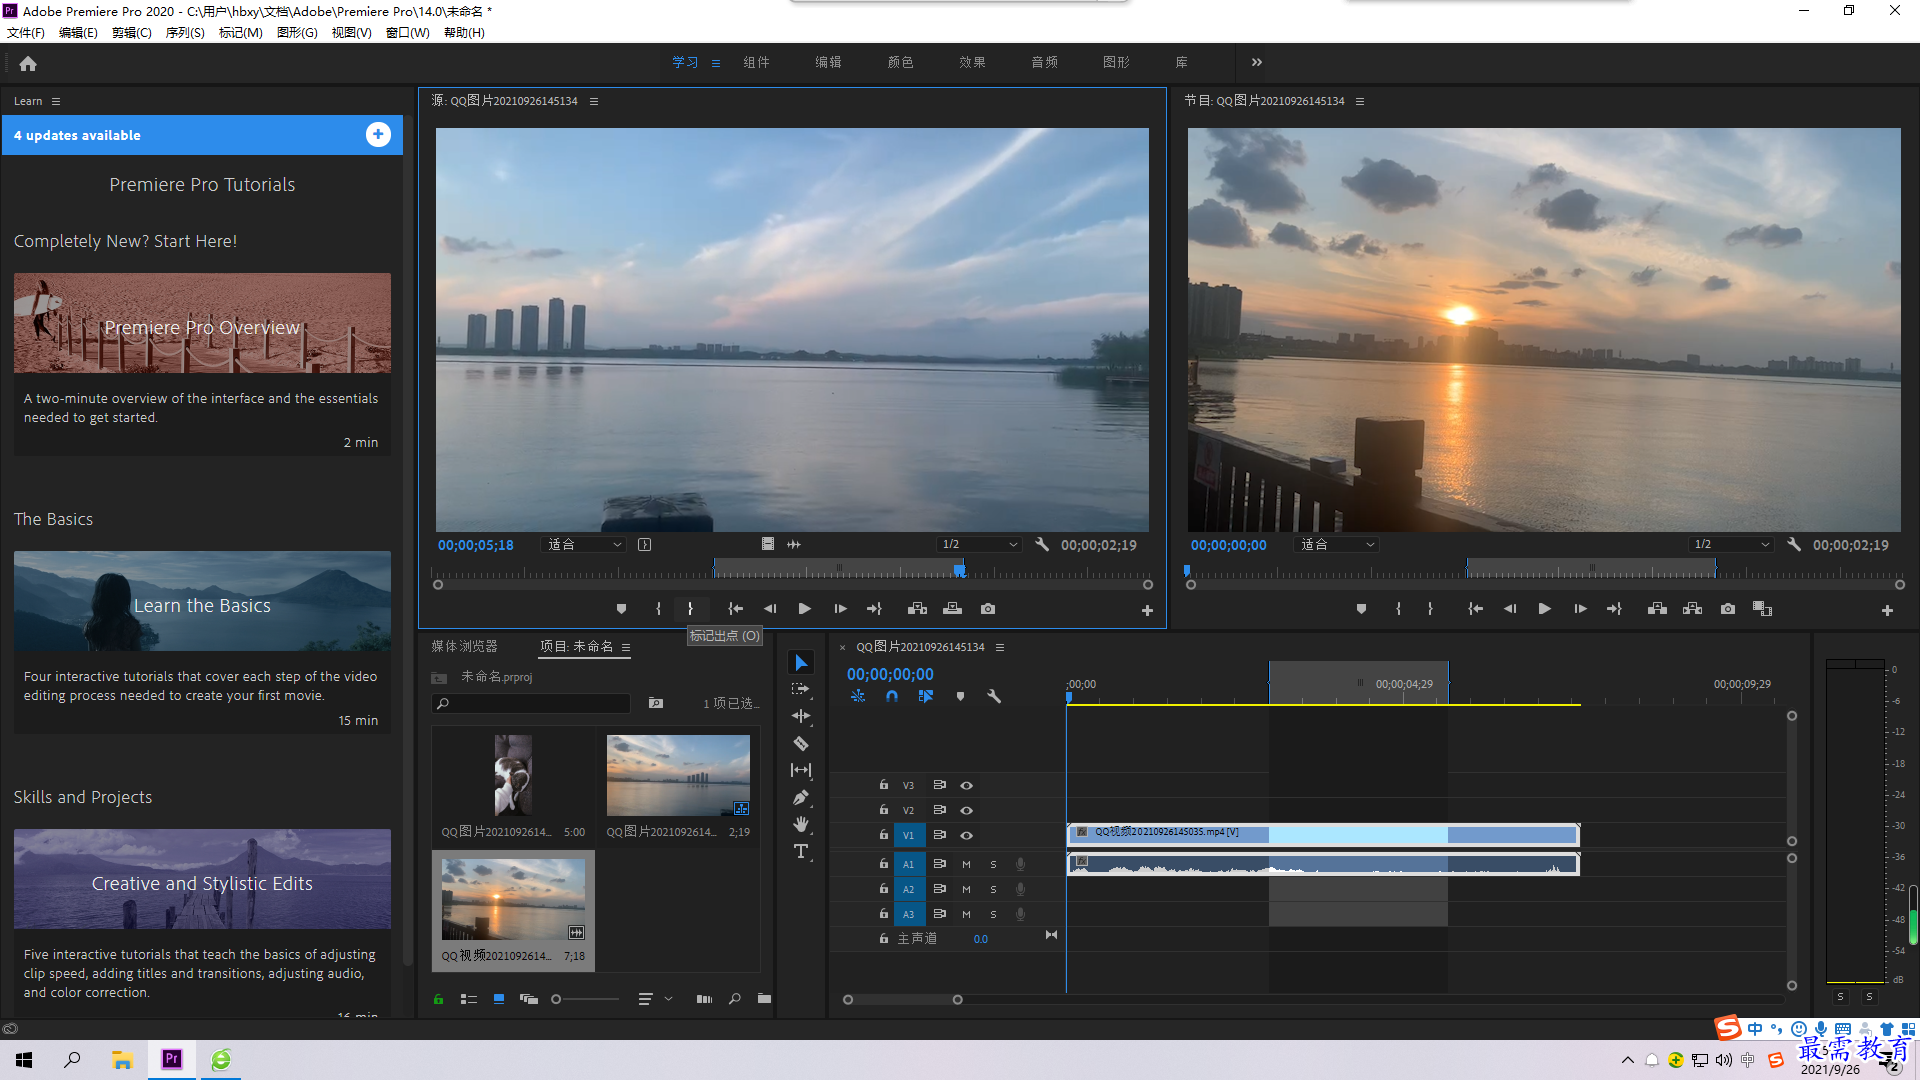Screen dimensions: 1920x1080
Task: Open Program monitor panel menu
Action: (x=1360, y=101)
